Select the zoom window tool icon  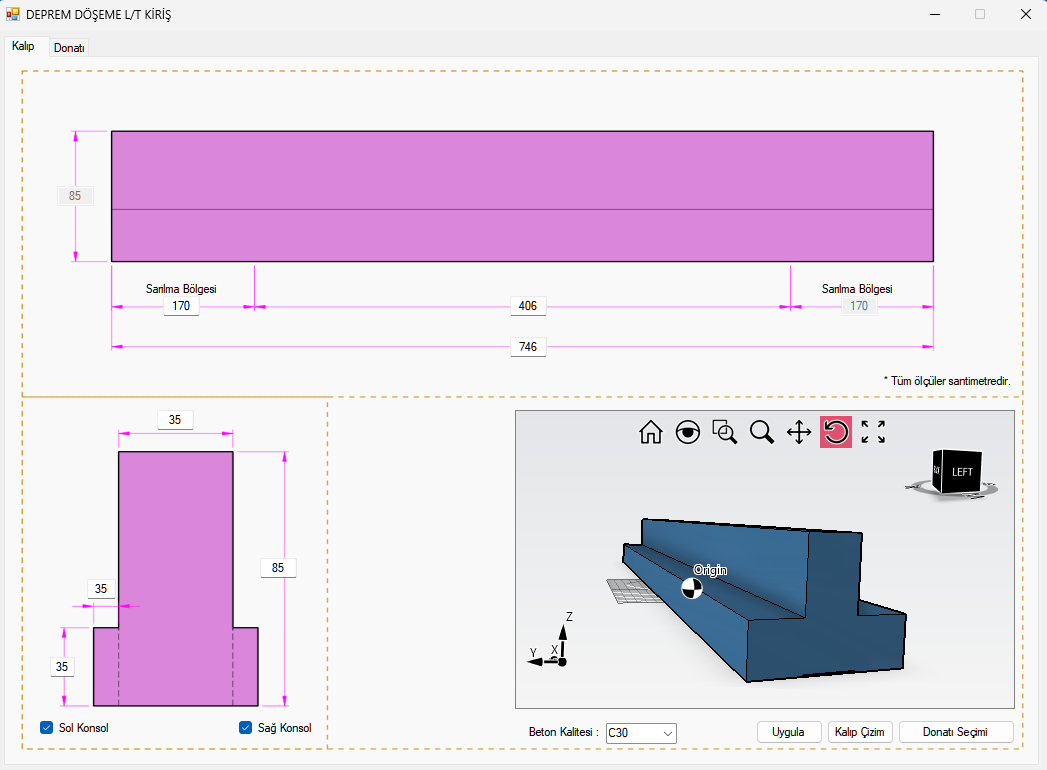coord(725,432)
